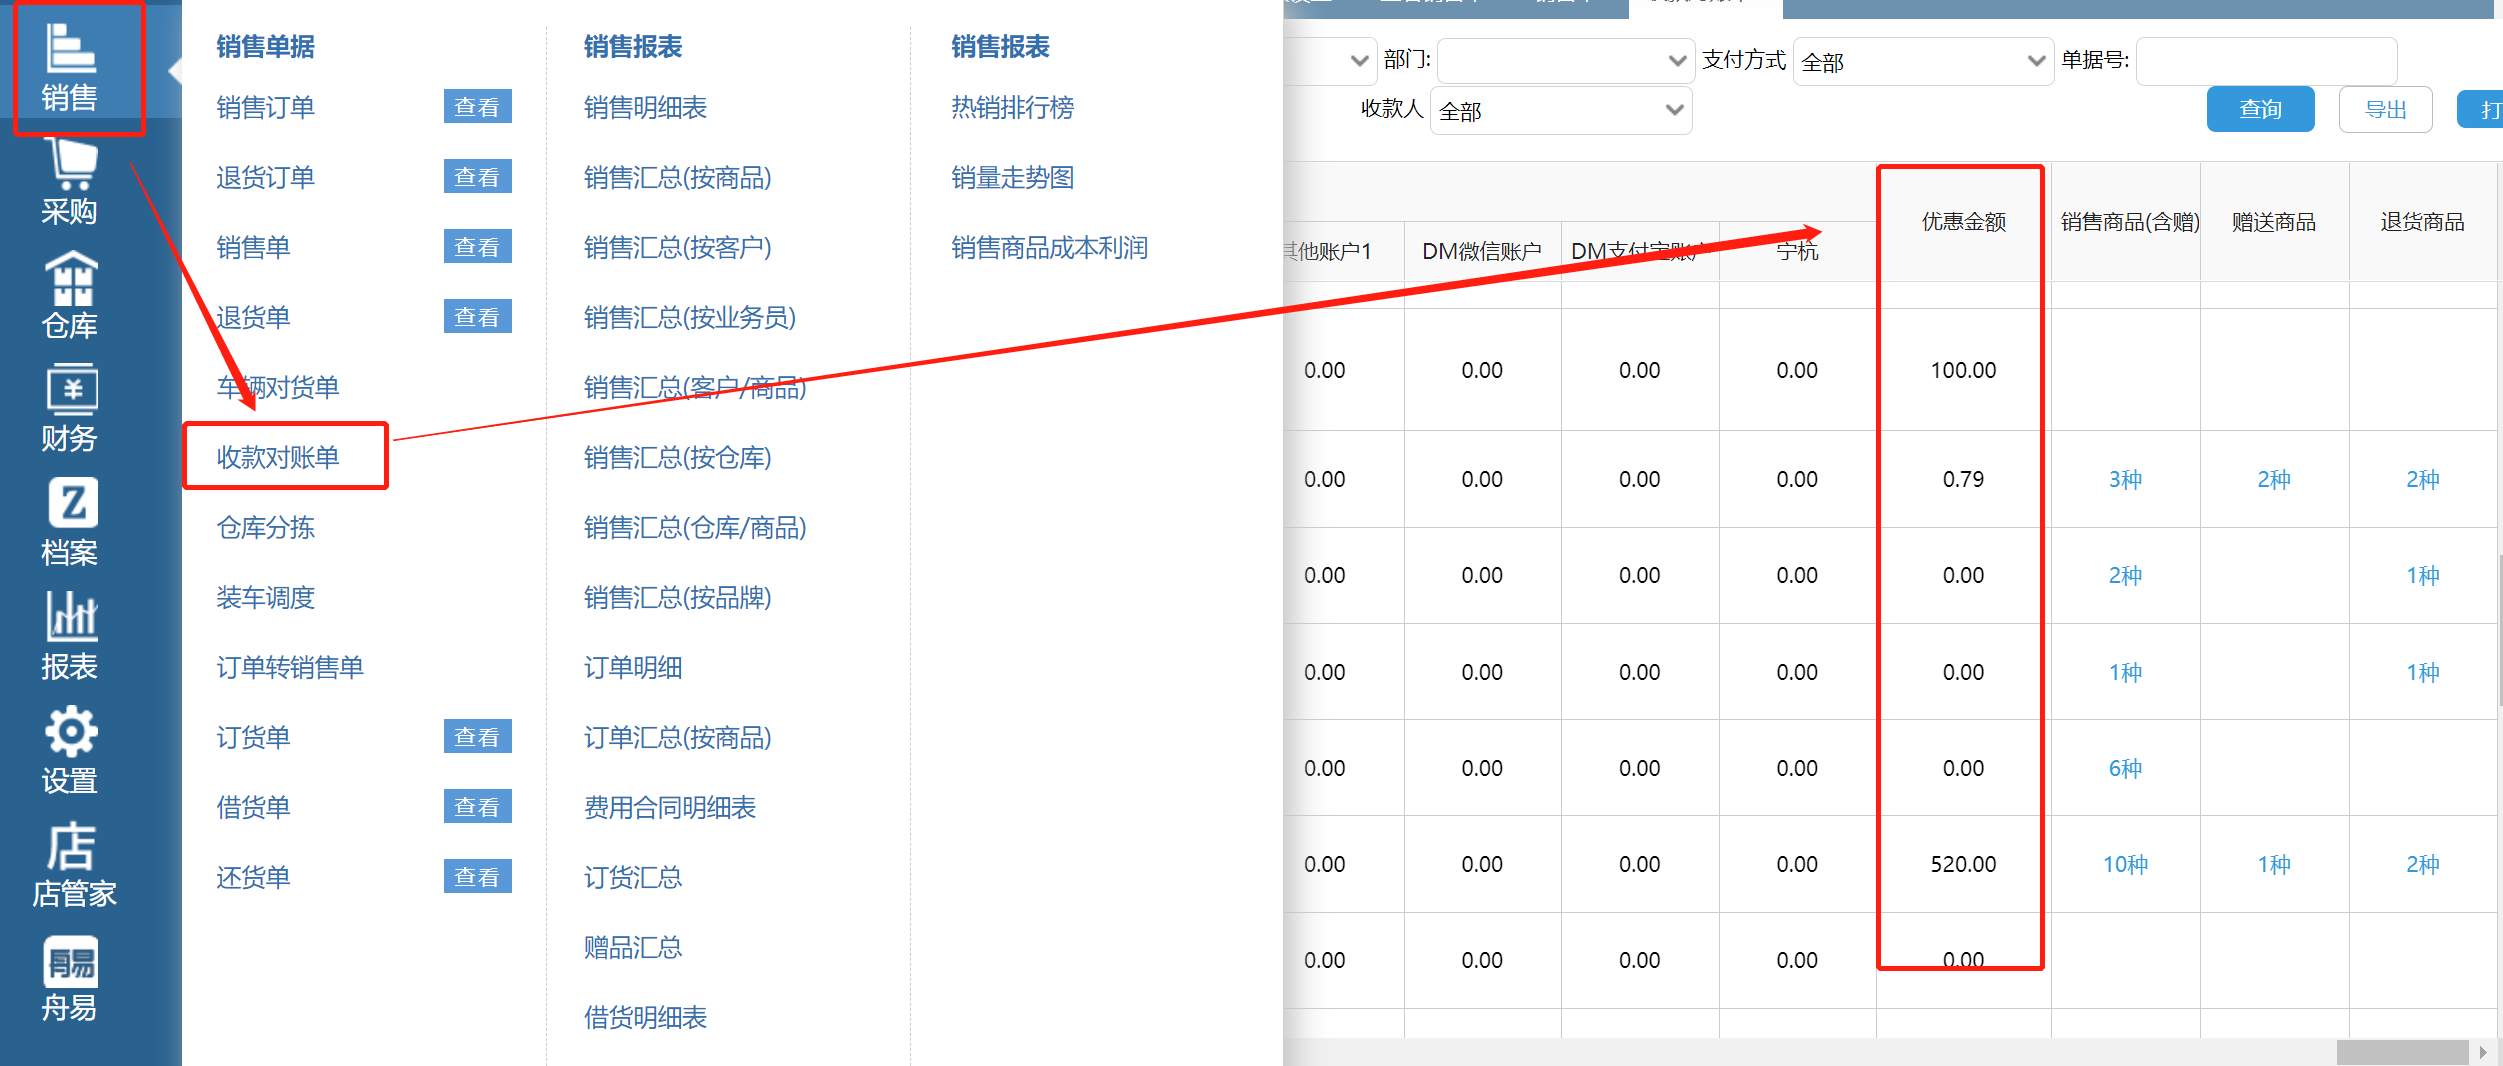Click 查看 next to 退货单

click(x=477, y=317)
